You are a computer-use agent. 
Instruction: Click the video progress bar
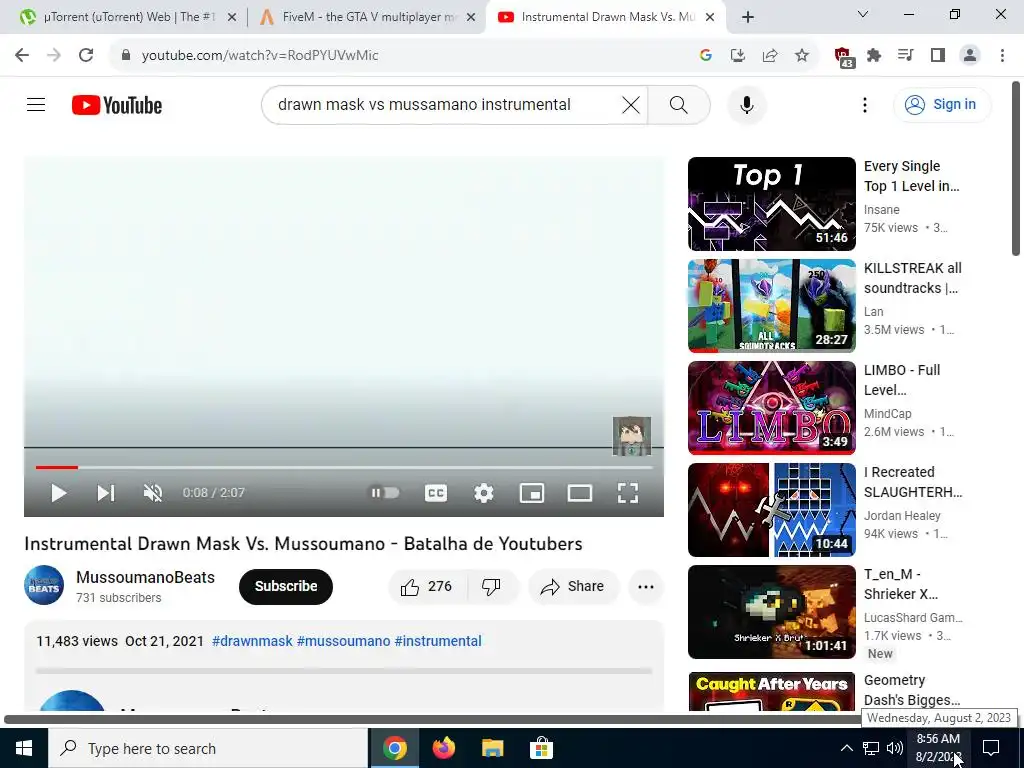344,467
